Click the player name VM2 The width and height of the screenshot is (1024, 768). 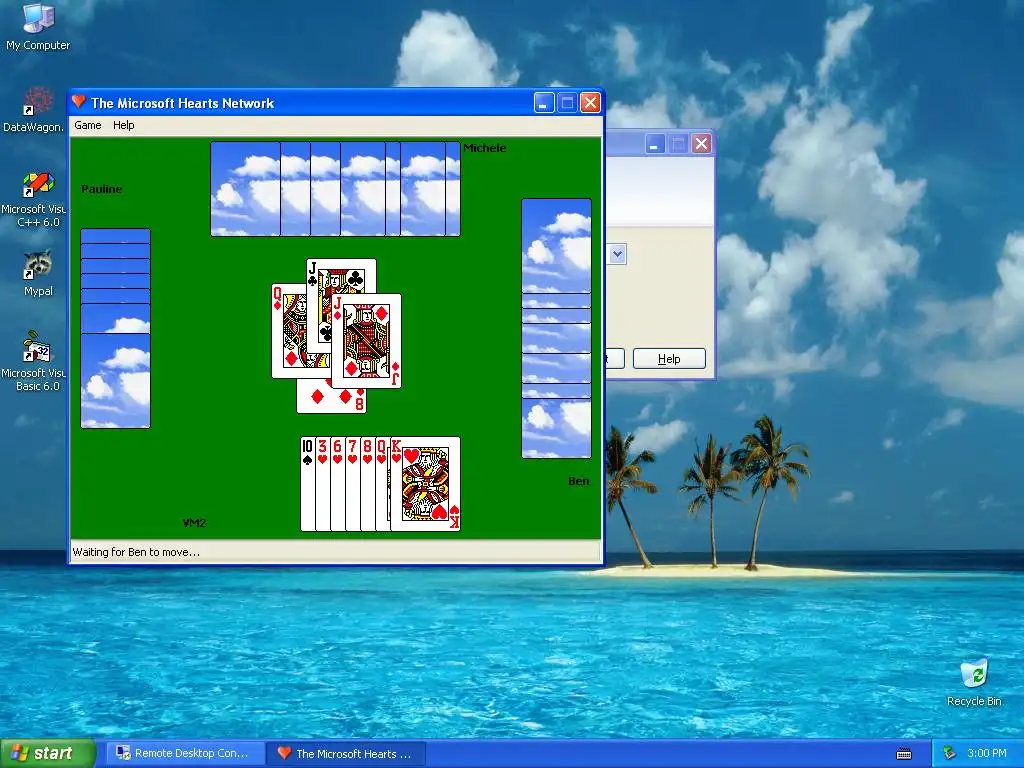pos(194,522)
